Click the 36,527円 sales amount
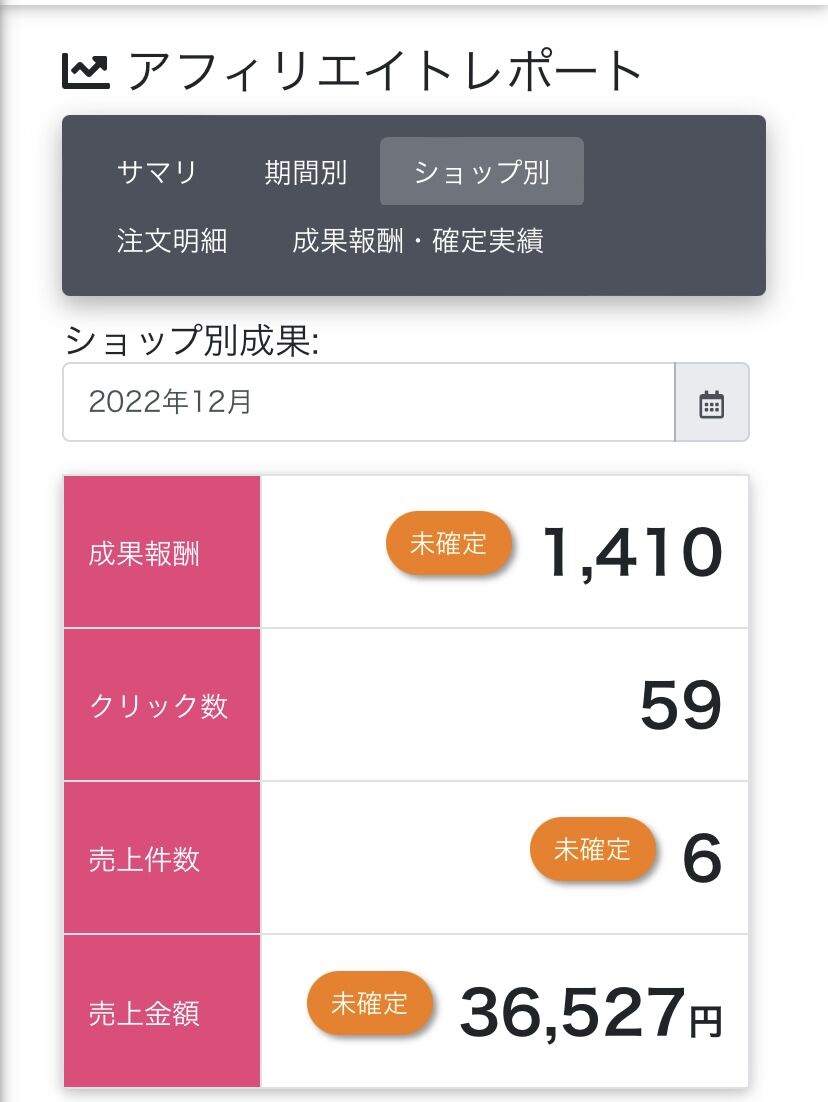Viewport: 828px width, 1102px height. 590,1012
